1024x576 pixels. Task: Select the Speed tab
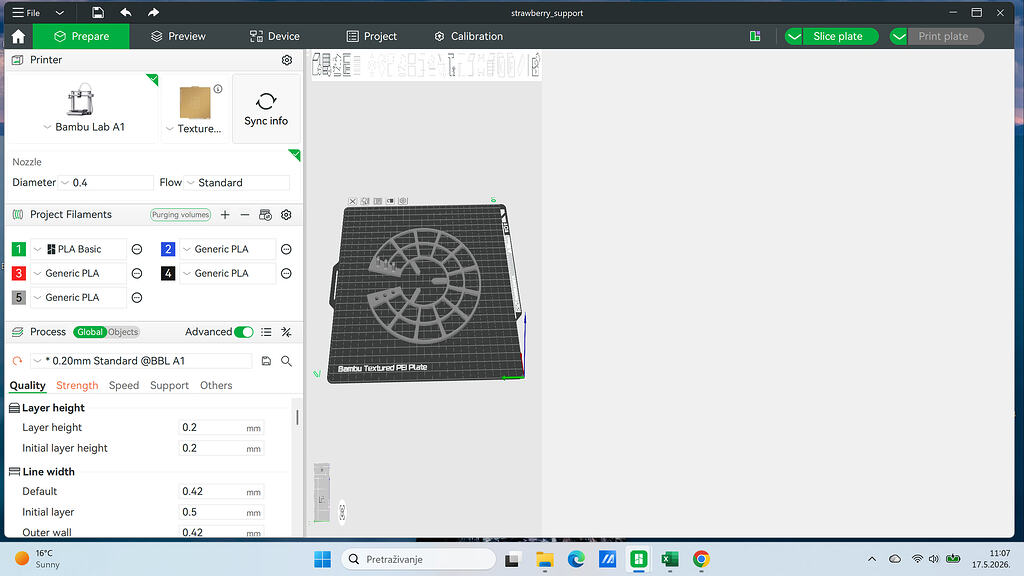pos(124,385)
